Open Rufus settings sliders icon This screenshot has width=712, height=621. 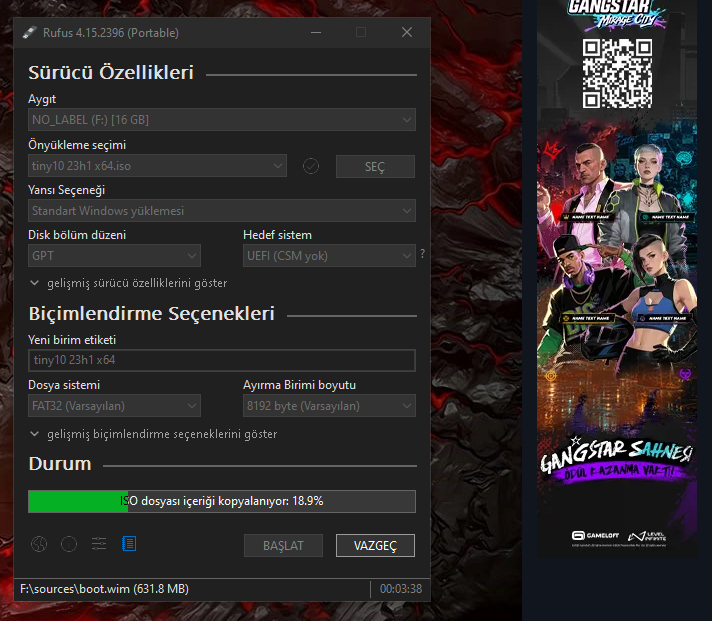99,544
